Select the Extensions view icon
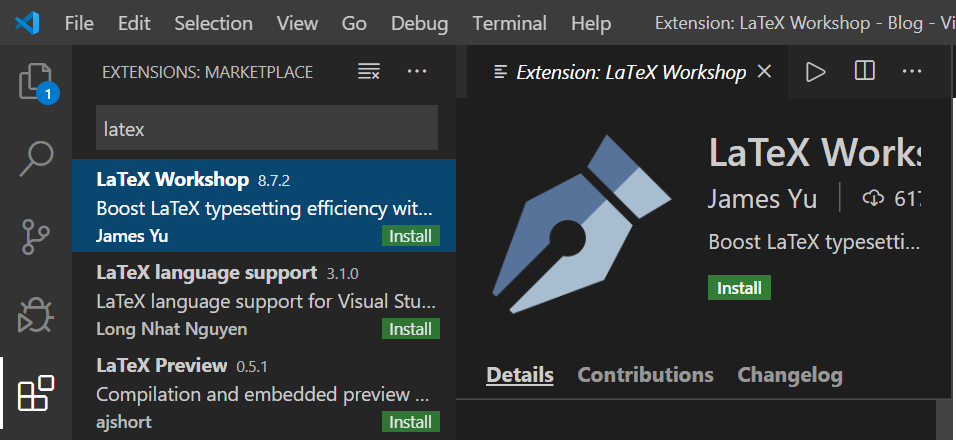This screenshot has width=956, height=440. (x=36, y=393)
